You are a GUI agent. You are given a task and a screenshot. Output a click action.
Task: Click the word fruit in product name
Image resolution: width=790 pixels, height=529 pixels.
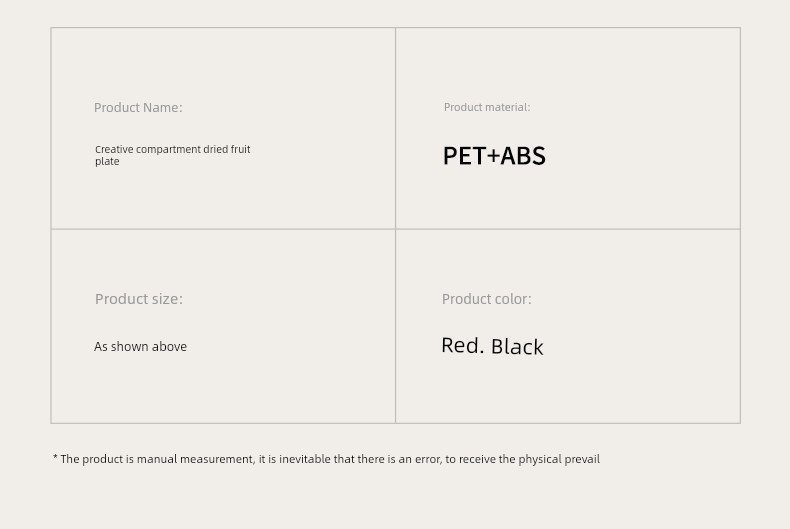[x=241, y=150]
